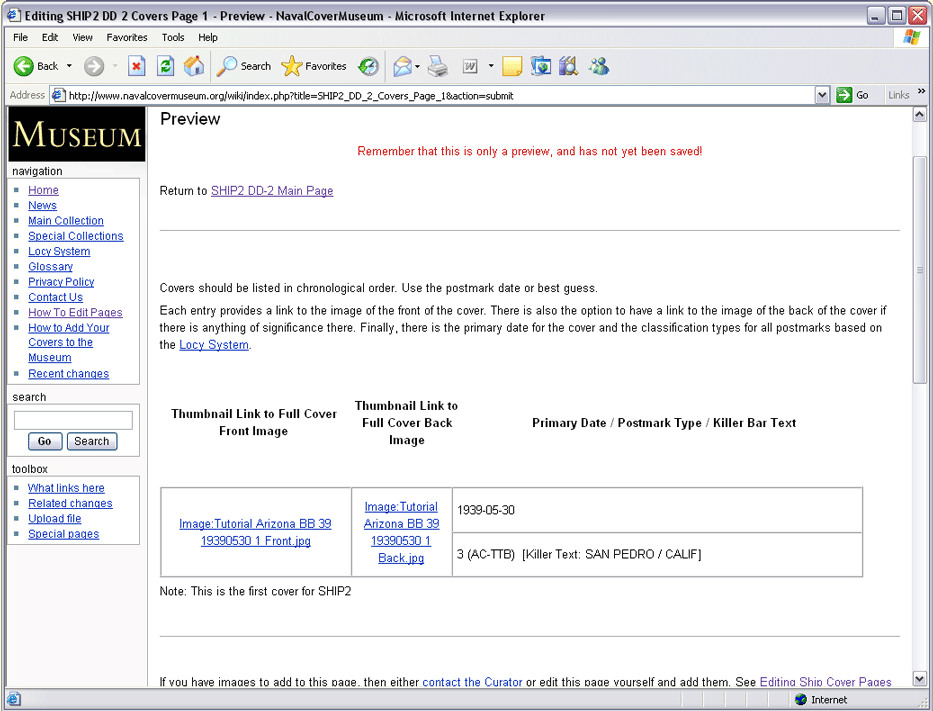Click the vertical scrollbar down arrow
Screen dimensions: 933x711
pos(920,679)
